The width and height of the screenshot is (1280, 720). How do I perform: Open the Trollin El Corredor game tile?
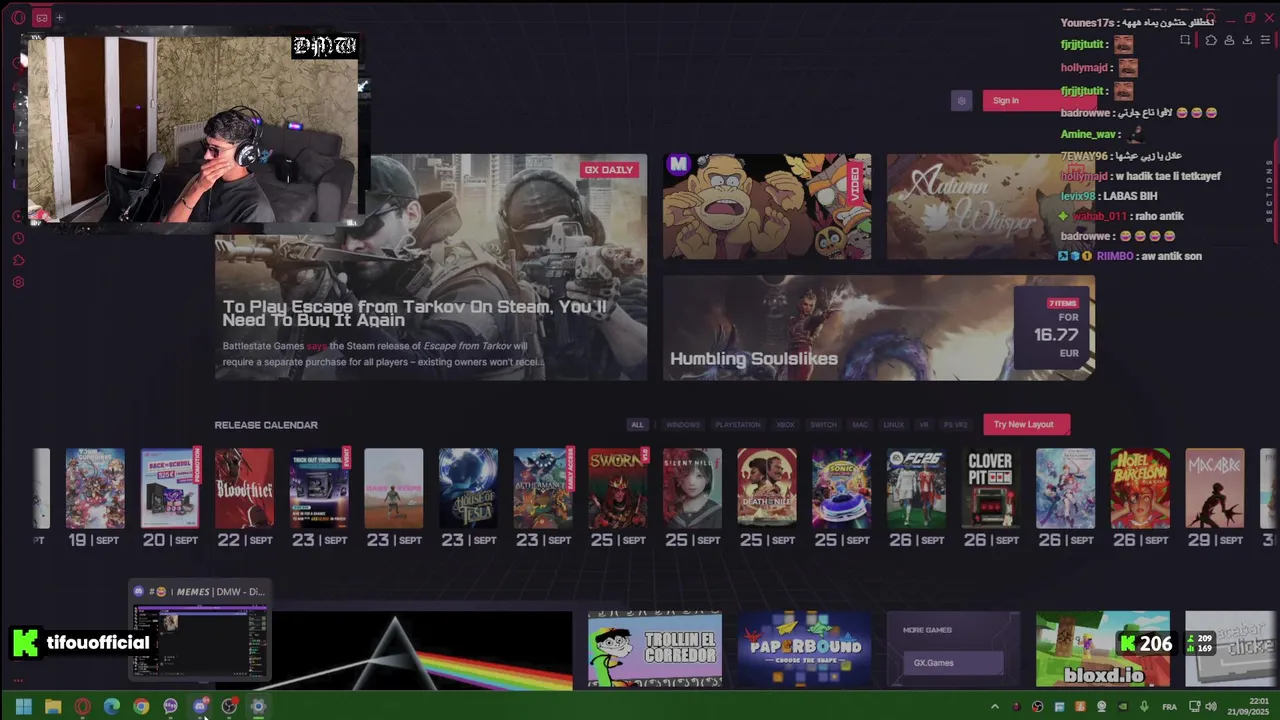click(655, 650)
